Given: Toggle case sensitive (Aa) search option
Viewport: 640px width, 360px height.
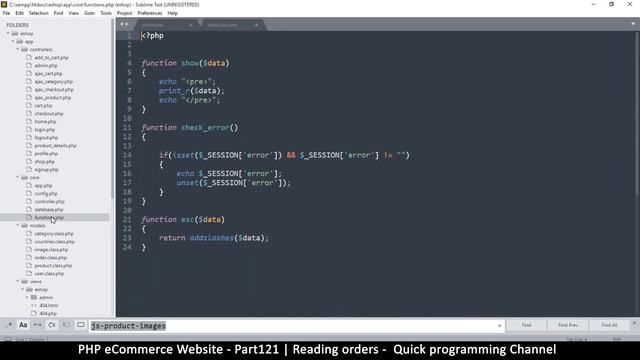Looking at the screenshot, I should (x=23, y=325).
